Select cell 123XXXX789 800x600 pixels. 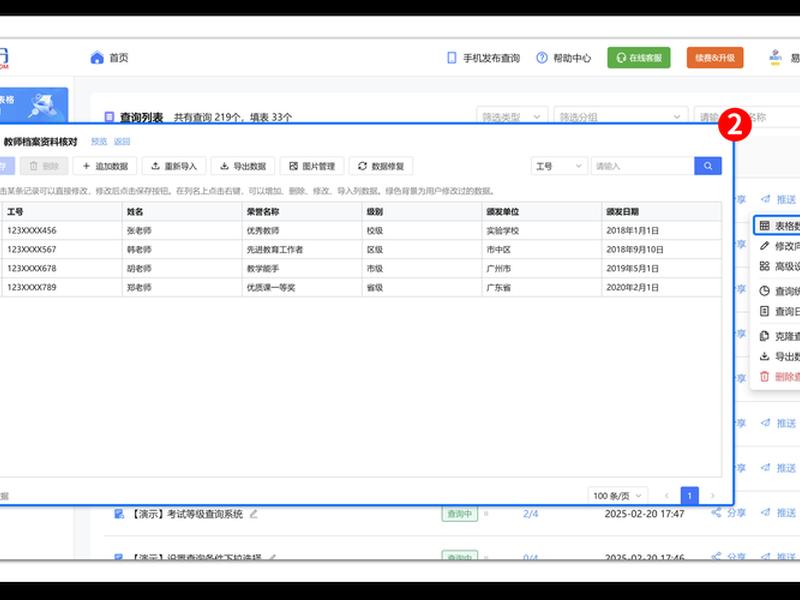click(62, 287)
